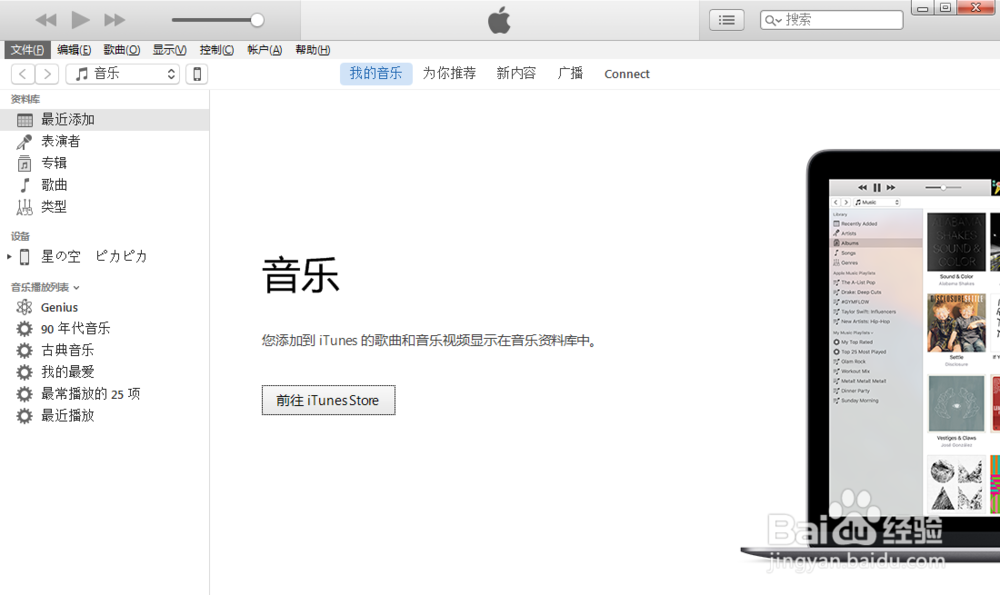
Task: Click the fast-forward next track button
Action: (115, 20)
